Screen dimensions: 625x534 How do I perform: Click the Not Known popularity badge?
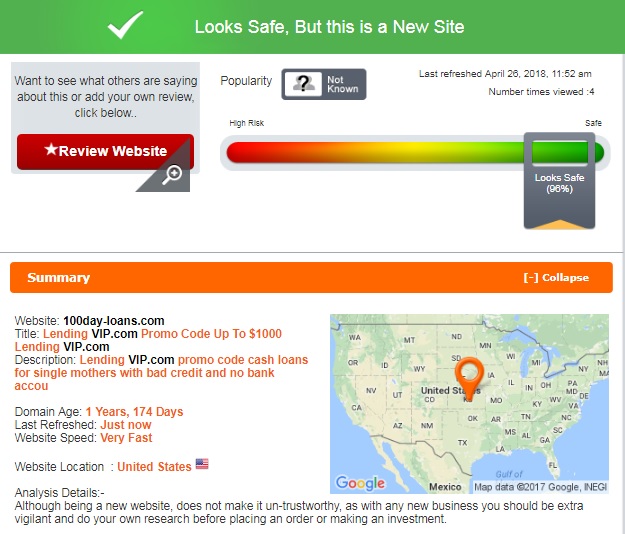(x=324, y=84)
